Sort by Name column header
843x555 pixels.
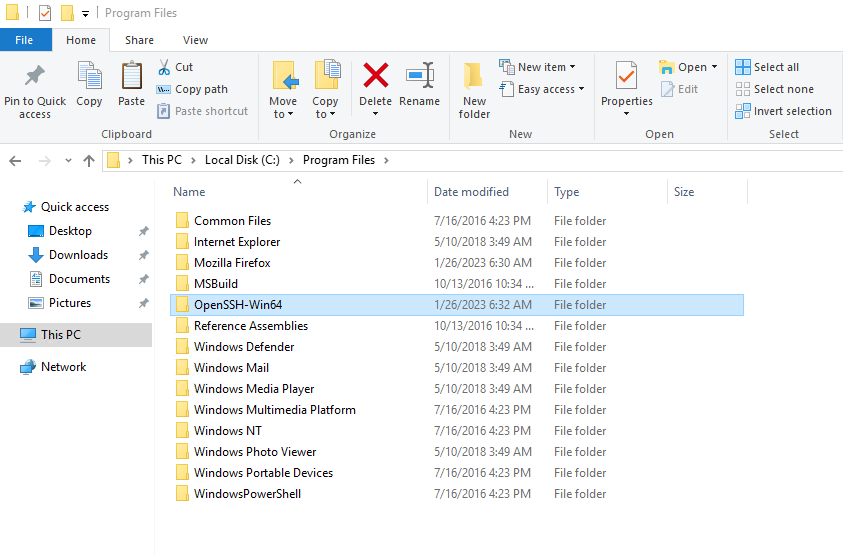(x=298, y=192)
